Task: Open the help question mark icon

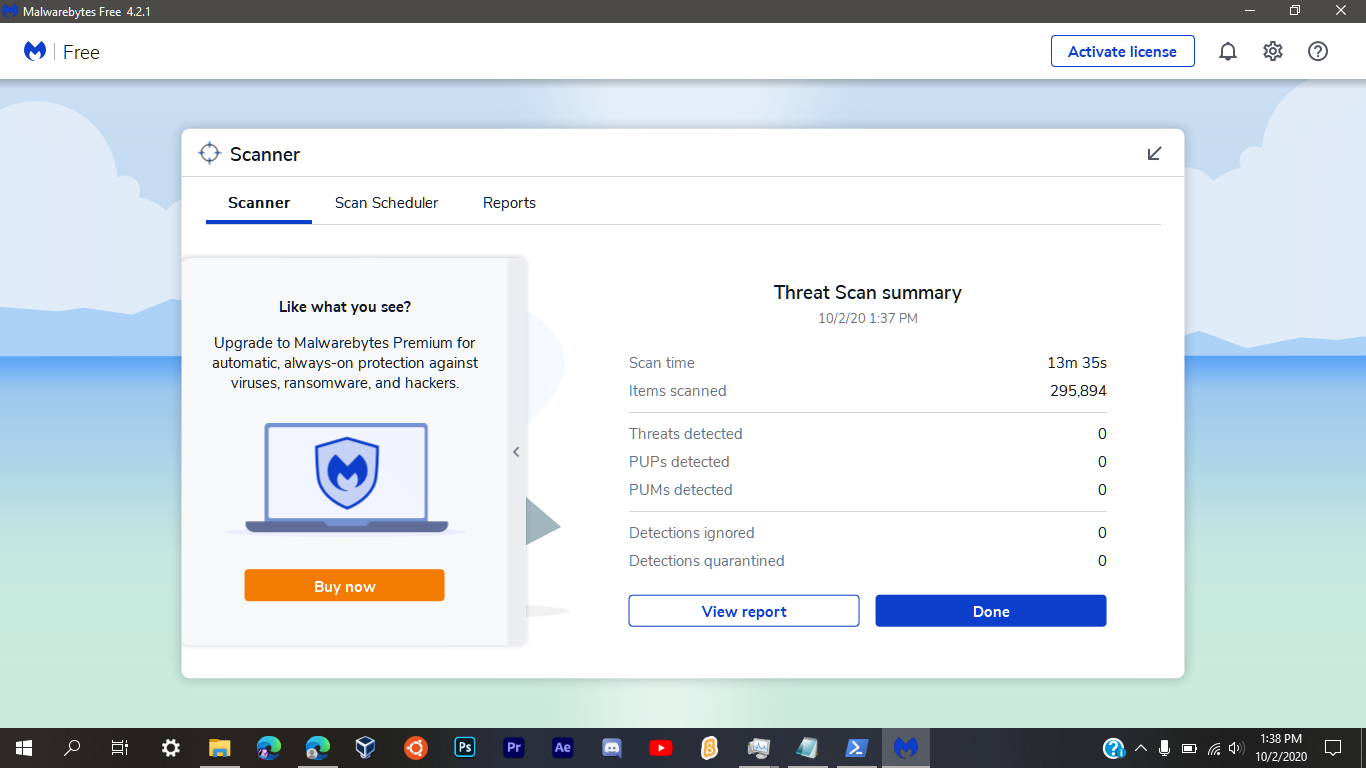Action: point(1318,52)
